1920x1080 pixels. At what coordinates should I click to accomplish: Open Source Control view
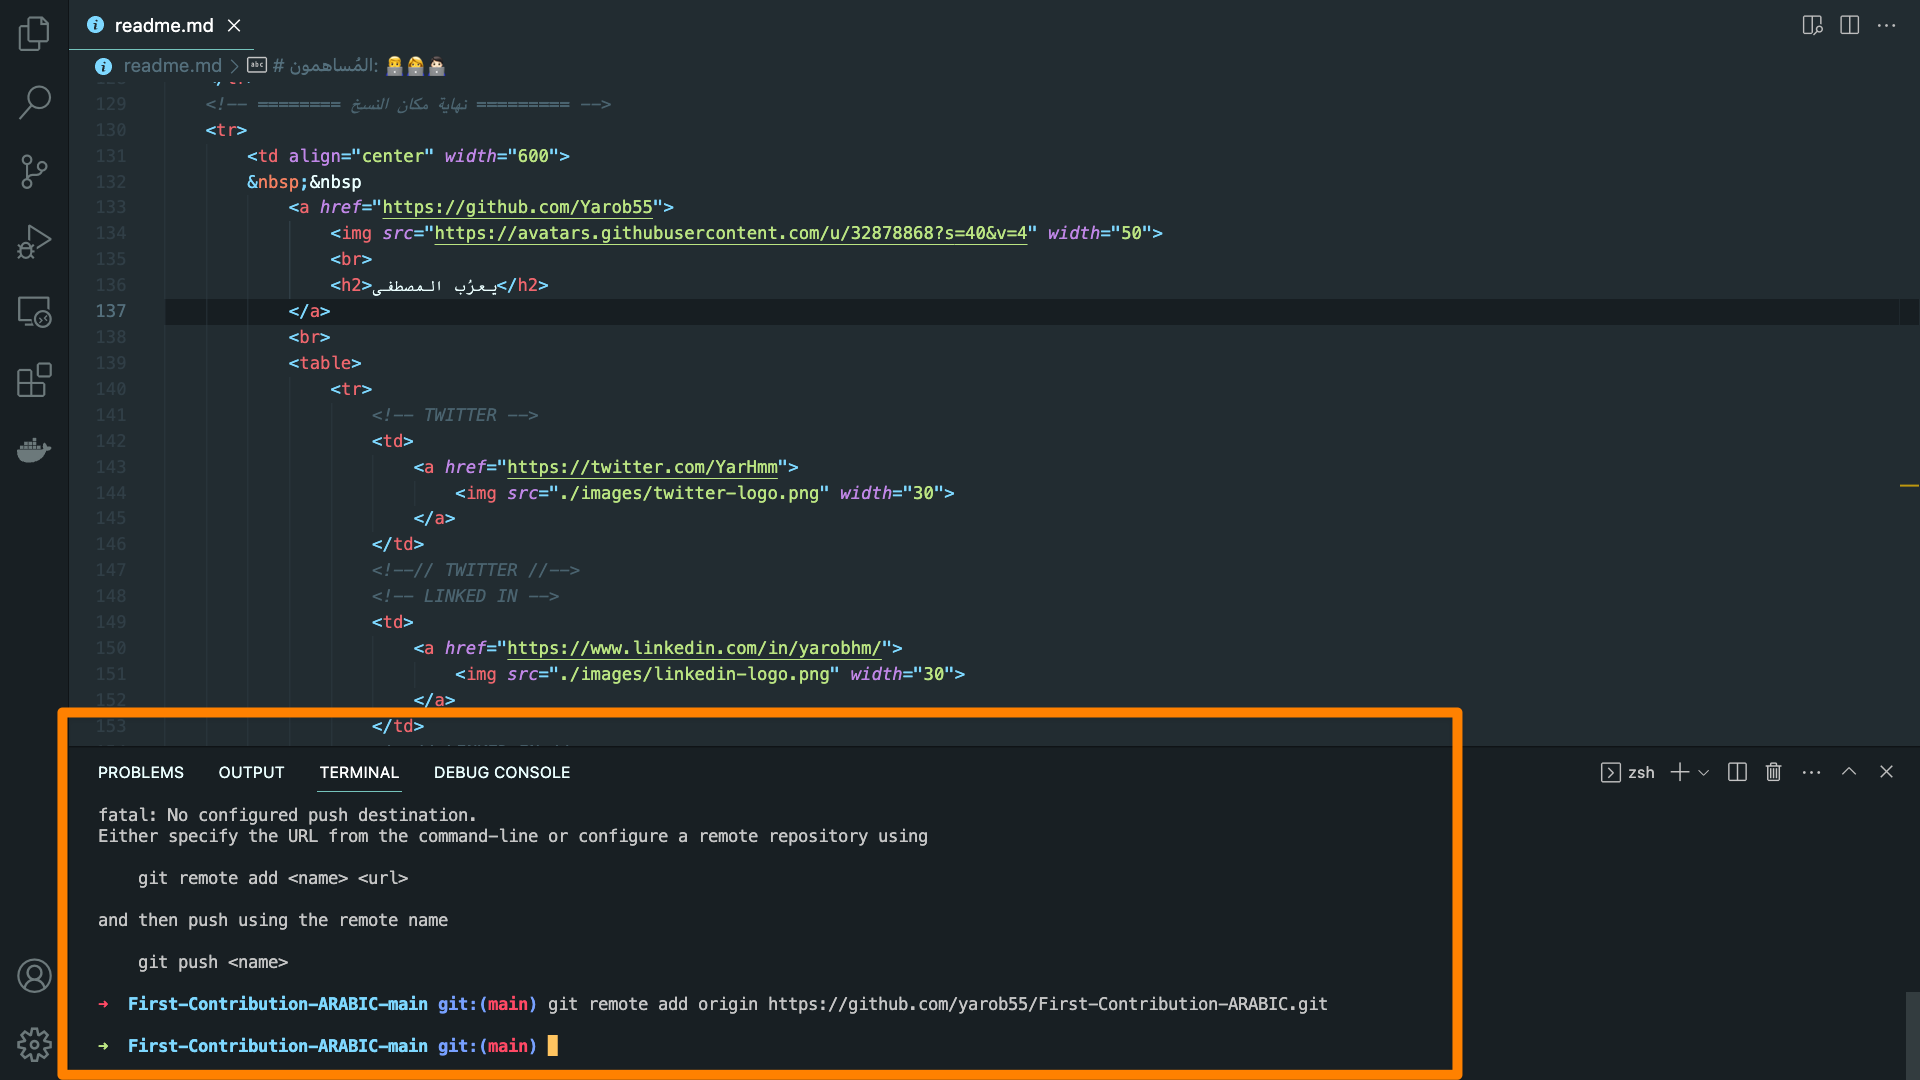(34, 171)
